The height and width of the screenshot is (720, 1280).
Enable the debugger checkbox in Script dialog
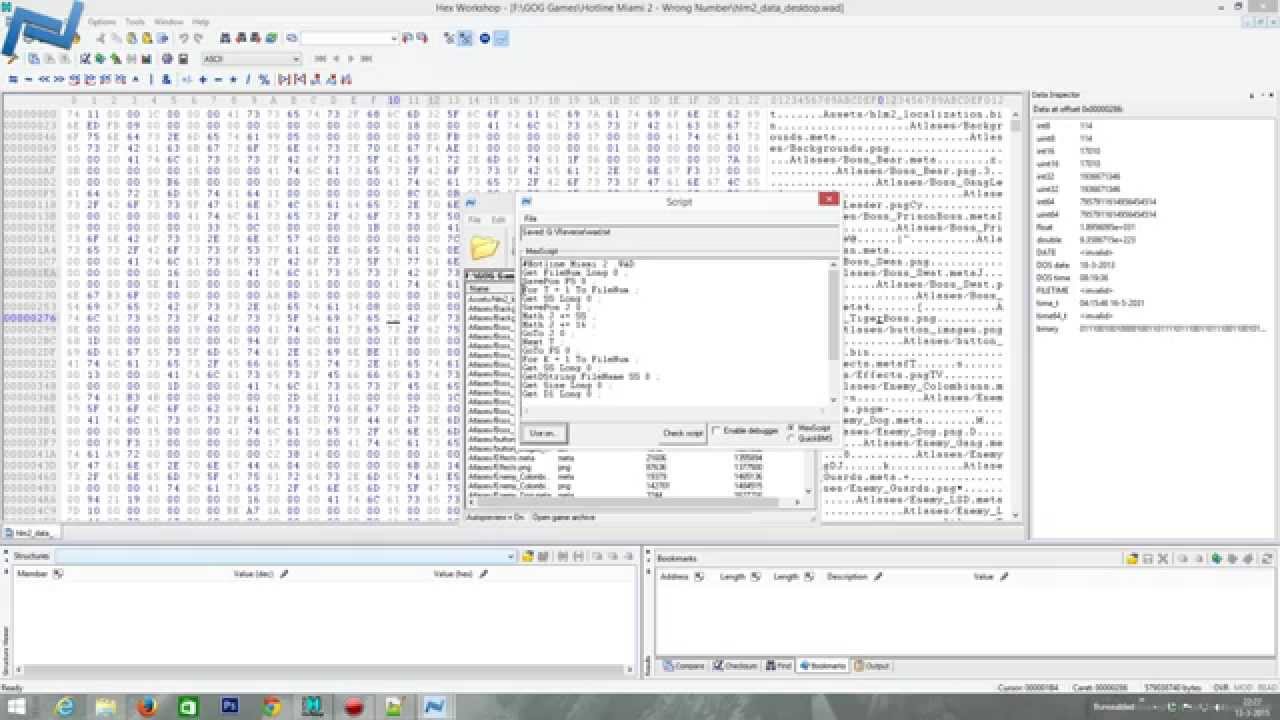click(716, 431)
